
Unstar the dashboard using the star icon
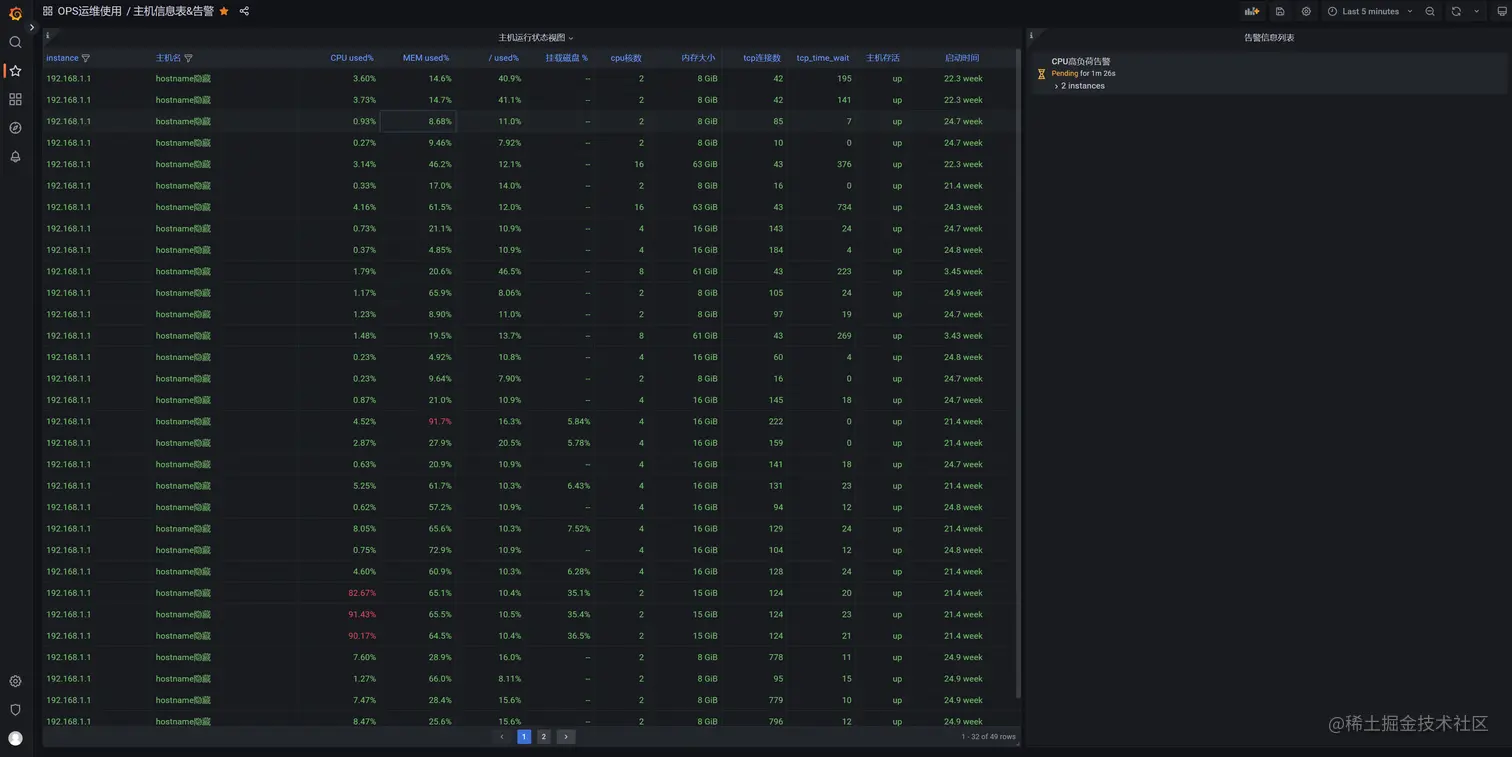(224, 11)
